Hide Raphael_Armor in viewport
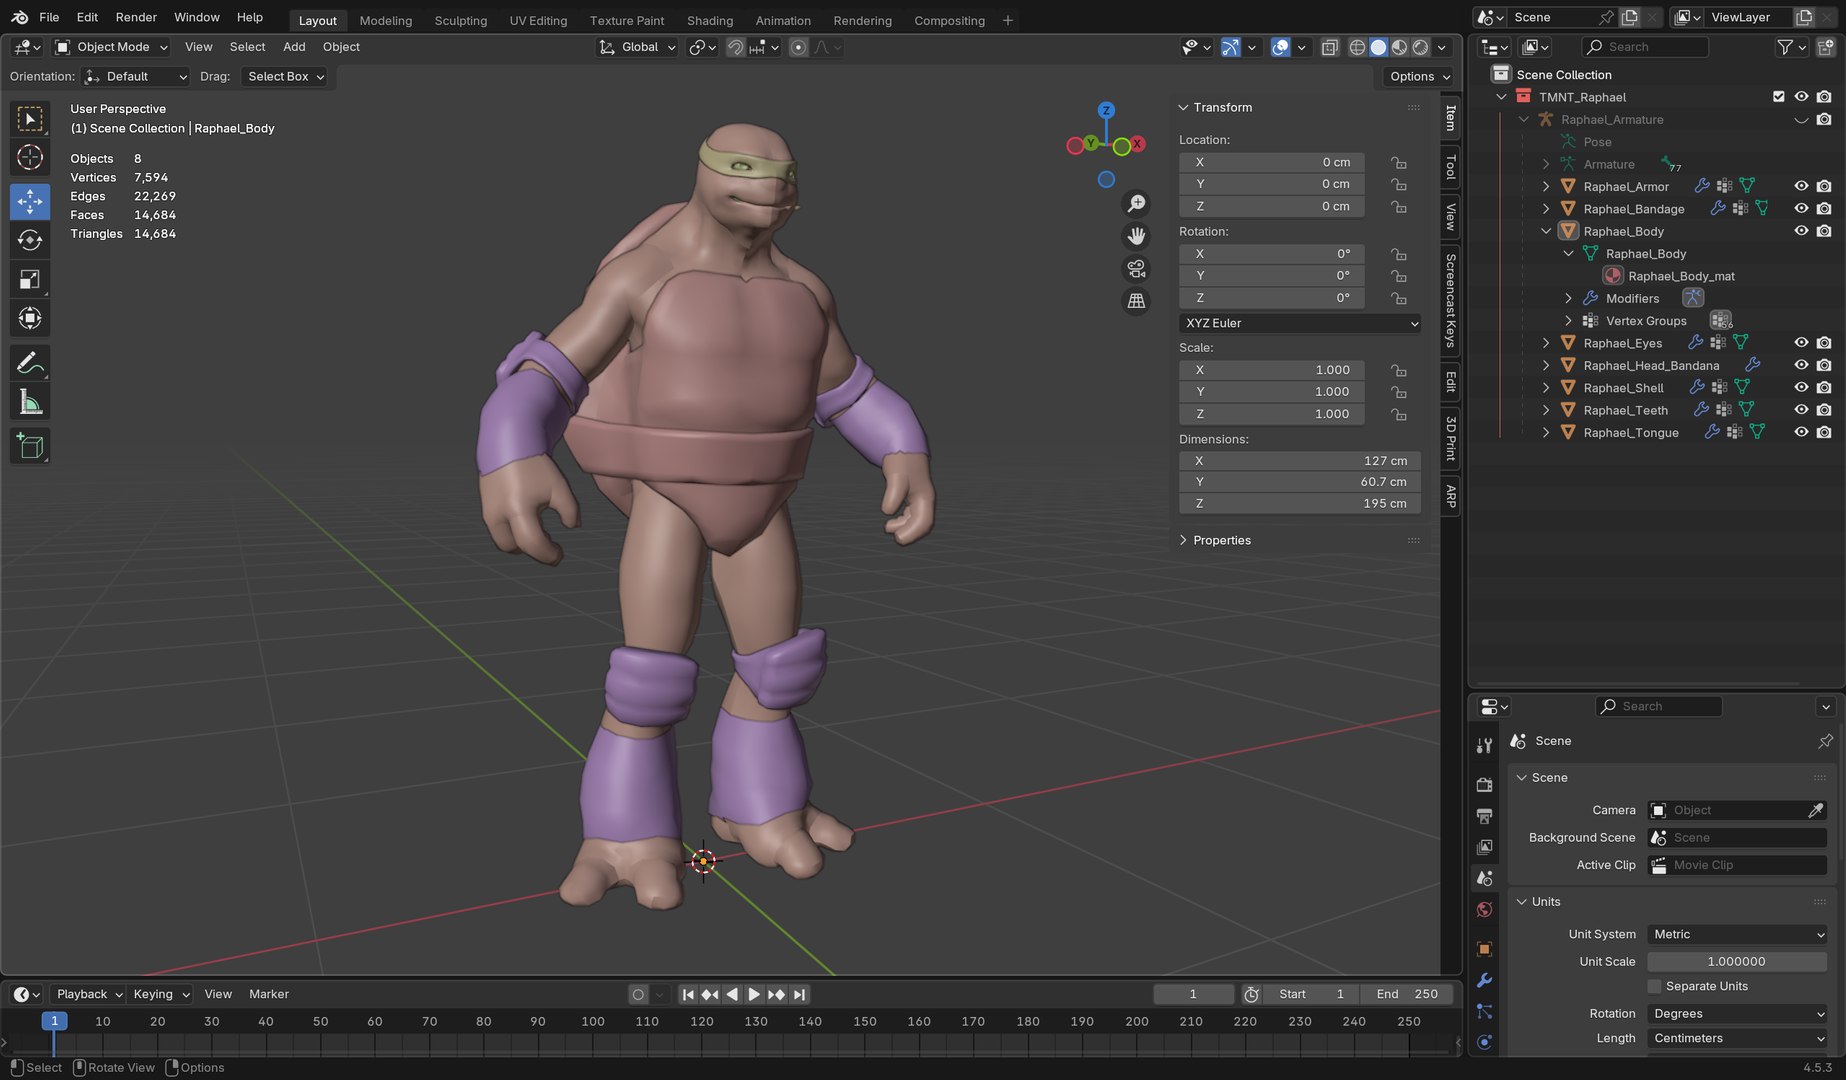The width and height of the screenshot is (1846, 1080). 1801,186
